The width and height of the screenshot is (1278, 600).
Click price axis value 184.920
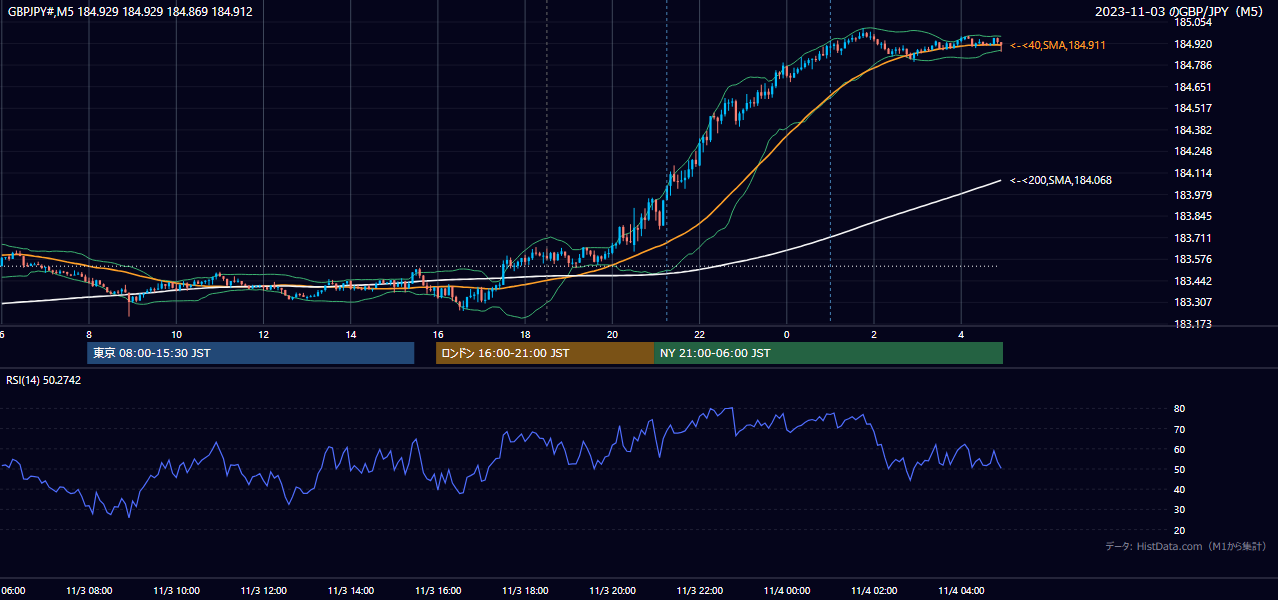pyautogui.click(x=1193, y=44)
